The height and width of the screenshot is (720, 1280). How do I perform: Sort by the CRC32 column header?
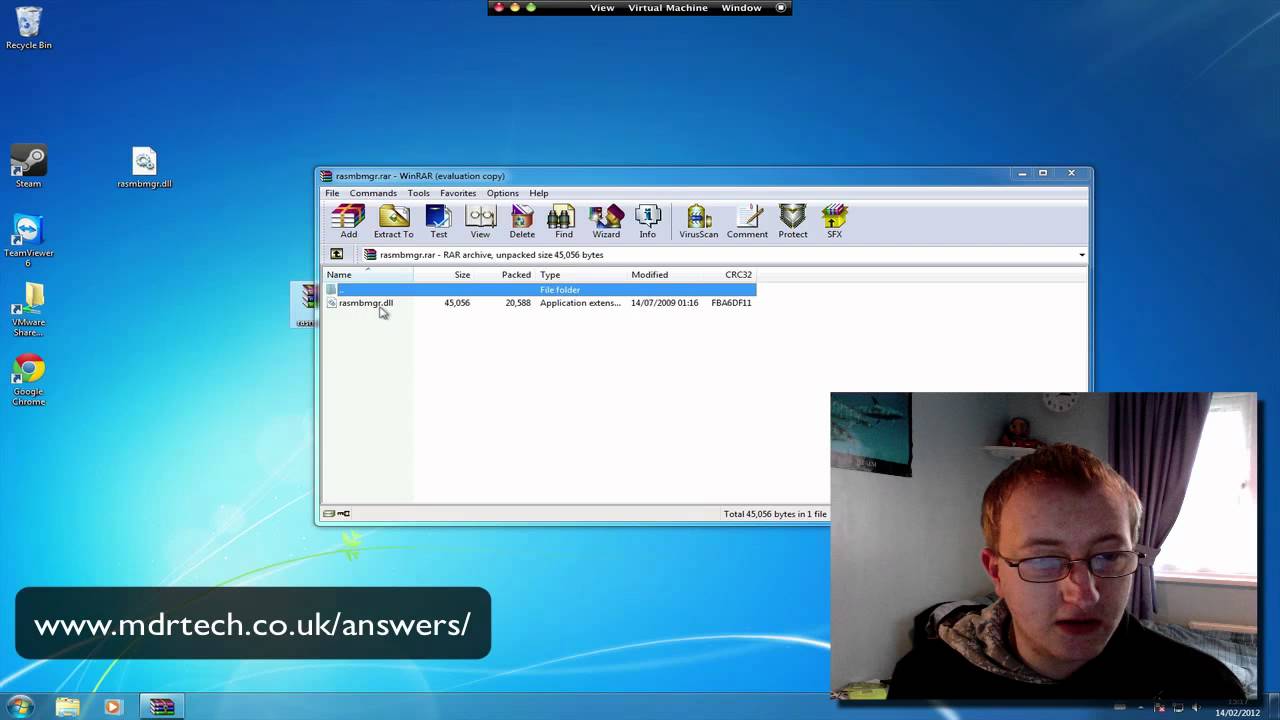(x=731, y=275)
